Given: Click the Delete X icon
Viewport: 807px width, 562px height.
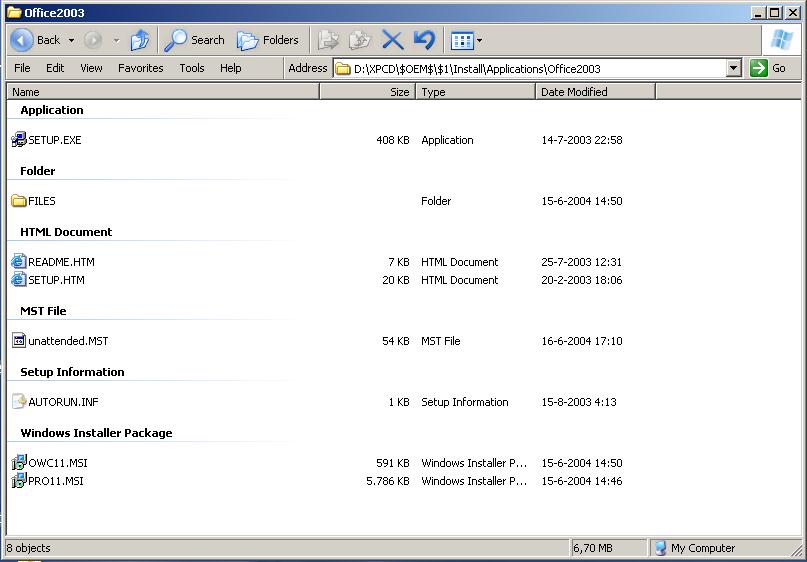Looking at the screenshot, I should coord(392,40).
